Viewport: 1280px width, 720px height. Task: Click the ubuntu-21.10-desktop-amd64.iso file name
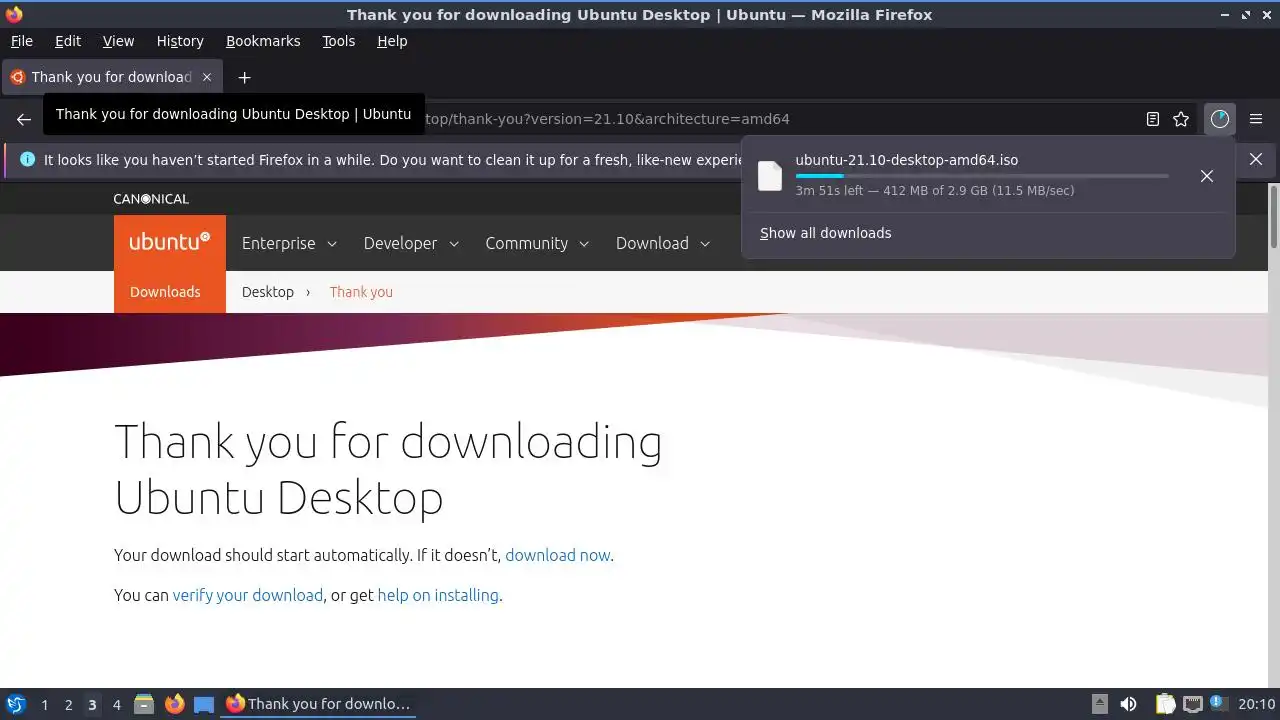[x=907, y=160]
